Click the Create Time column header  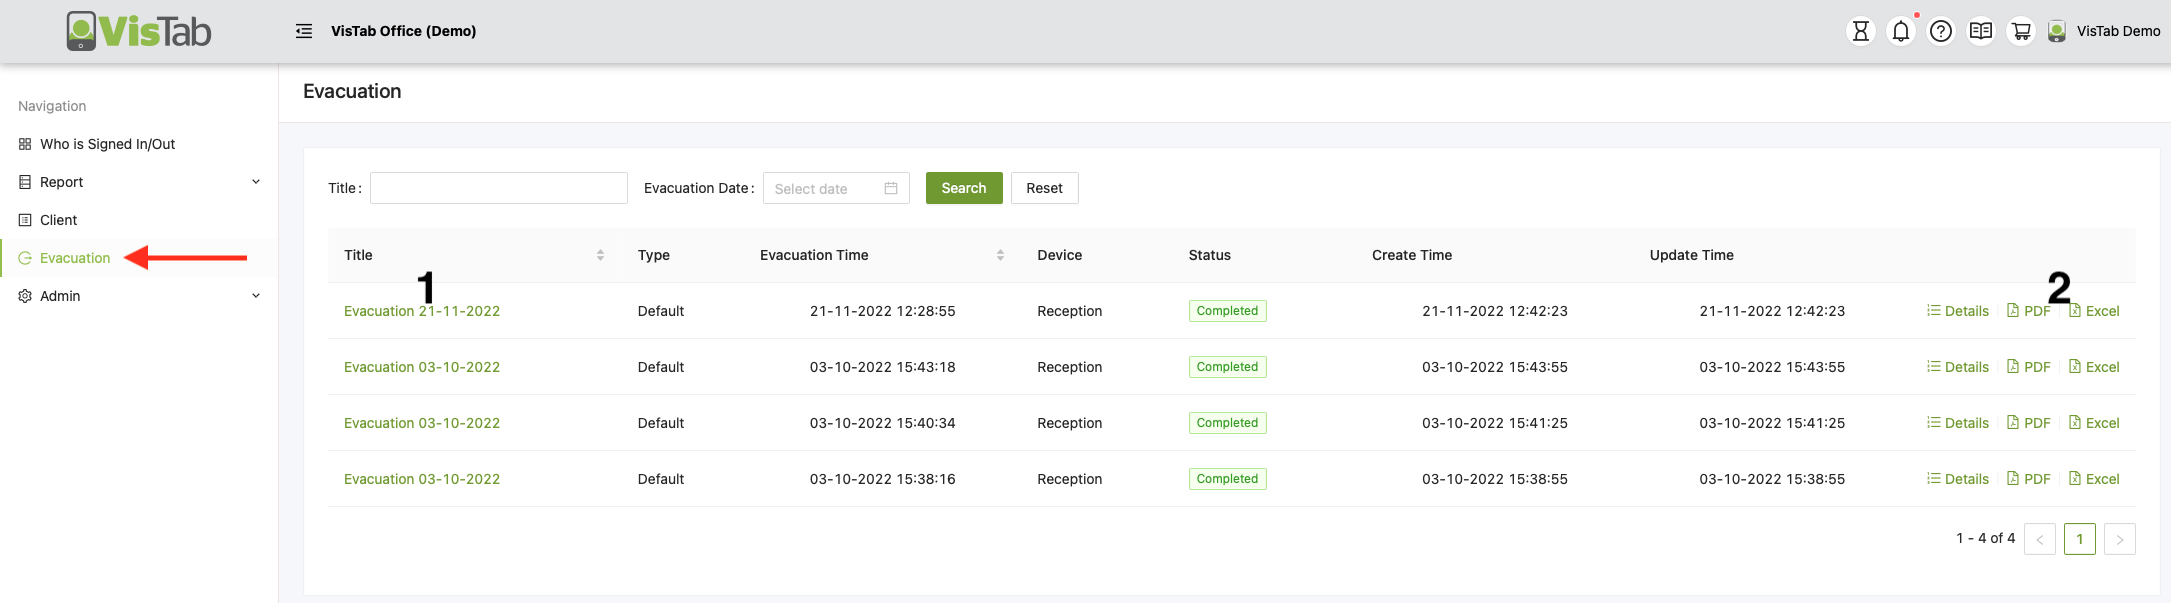pos(1412,255)
